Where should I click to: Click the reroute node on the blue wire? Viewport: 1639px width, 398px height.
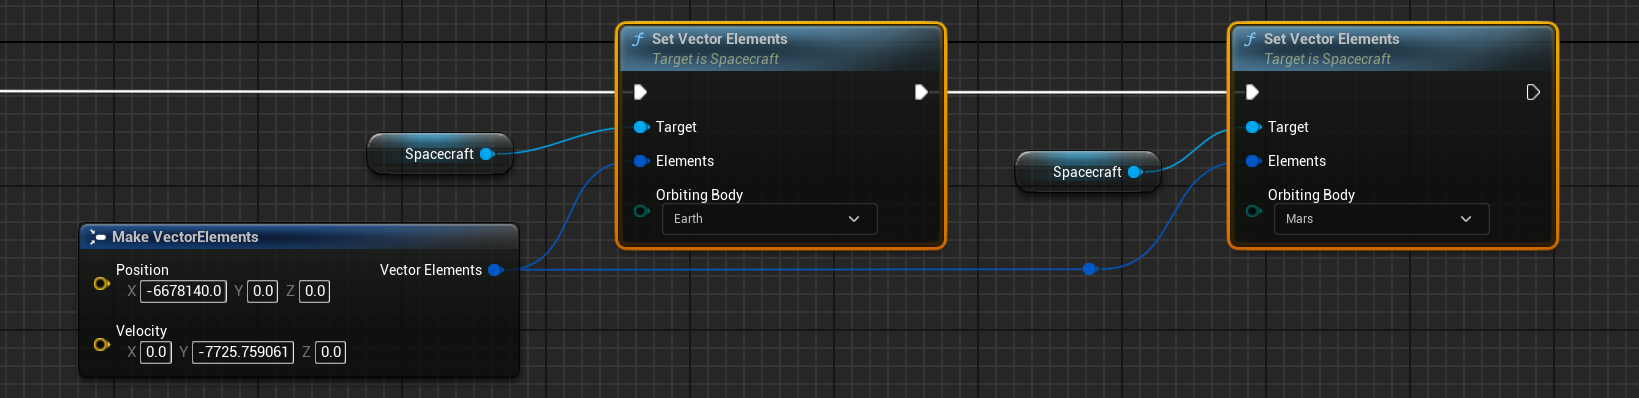pyautogui.click(x=1090, y=269)
